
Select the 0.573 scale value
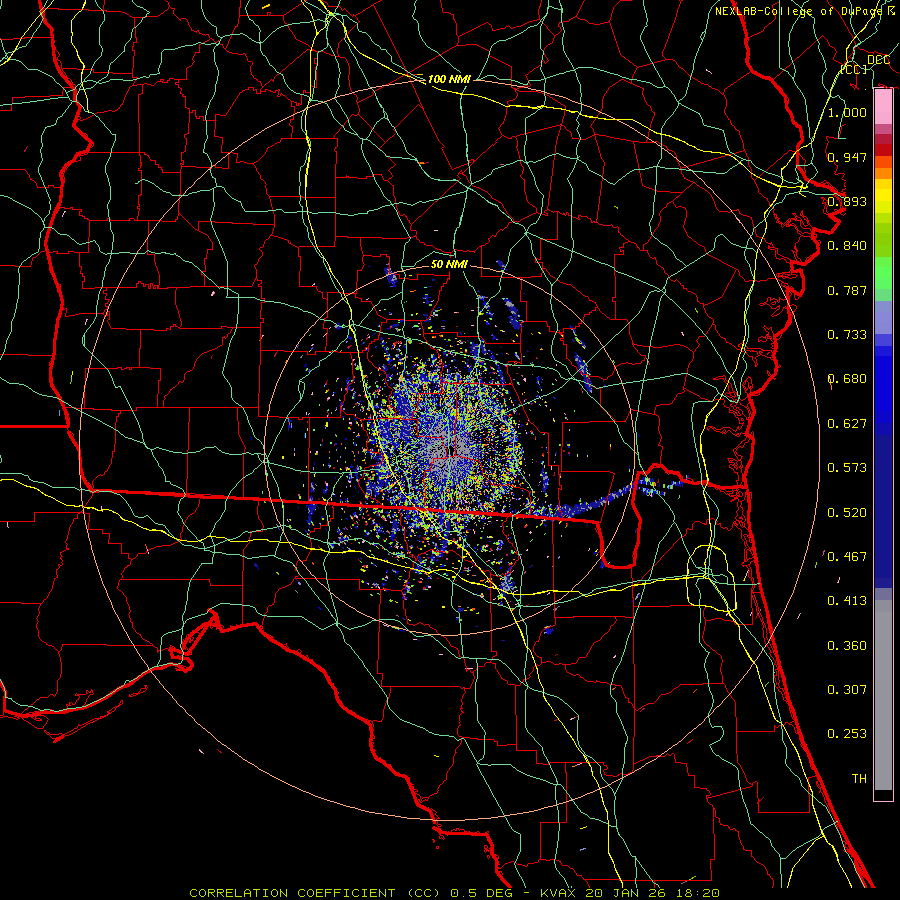847,468
